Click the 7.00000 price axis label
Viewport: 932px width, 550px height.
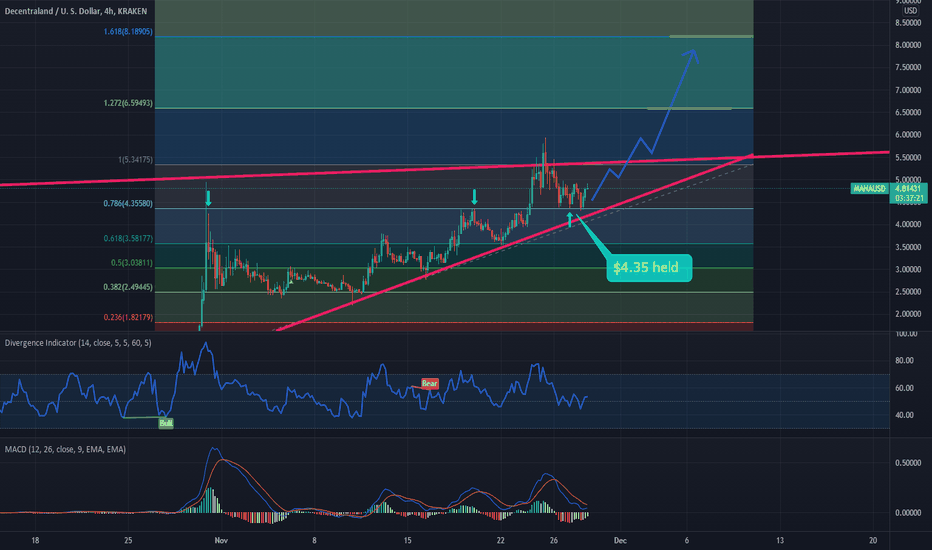pyautogui.click(x=908, y=90)
